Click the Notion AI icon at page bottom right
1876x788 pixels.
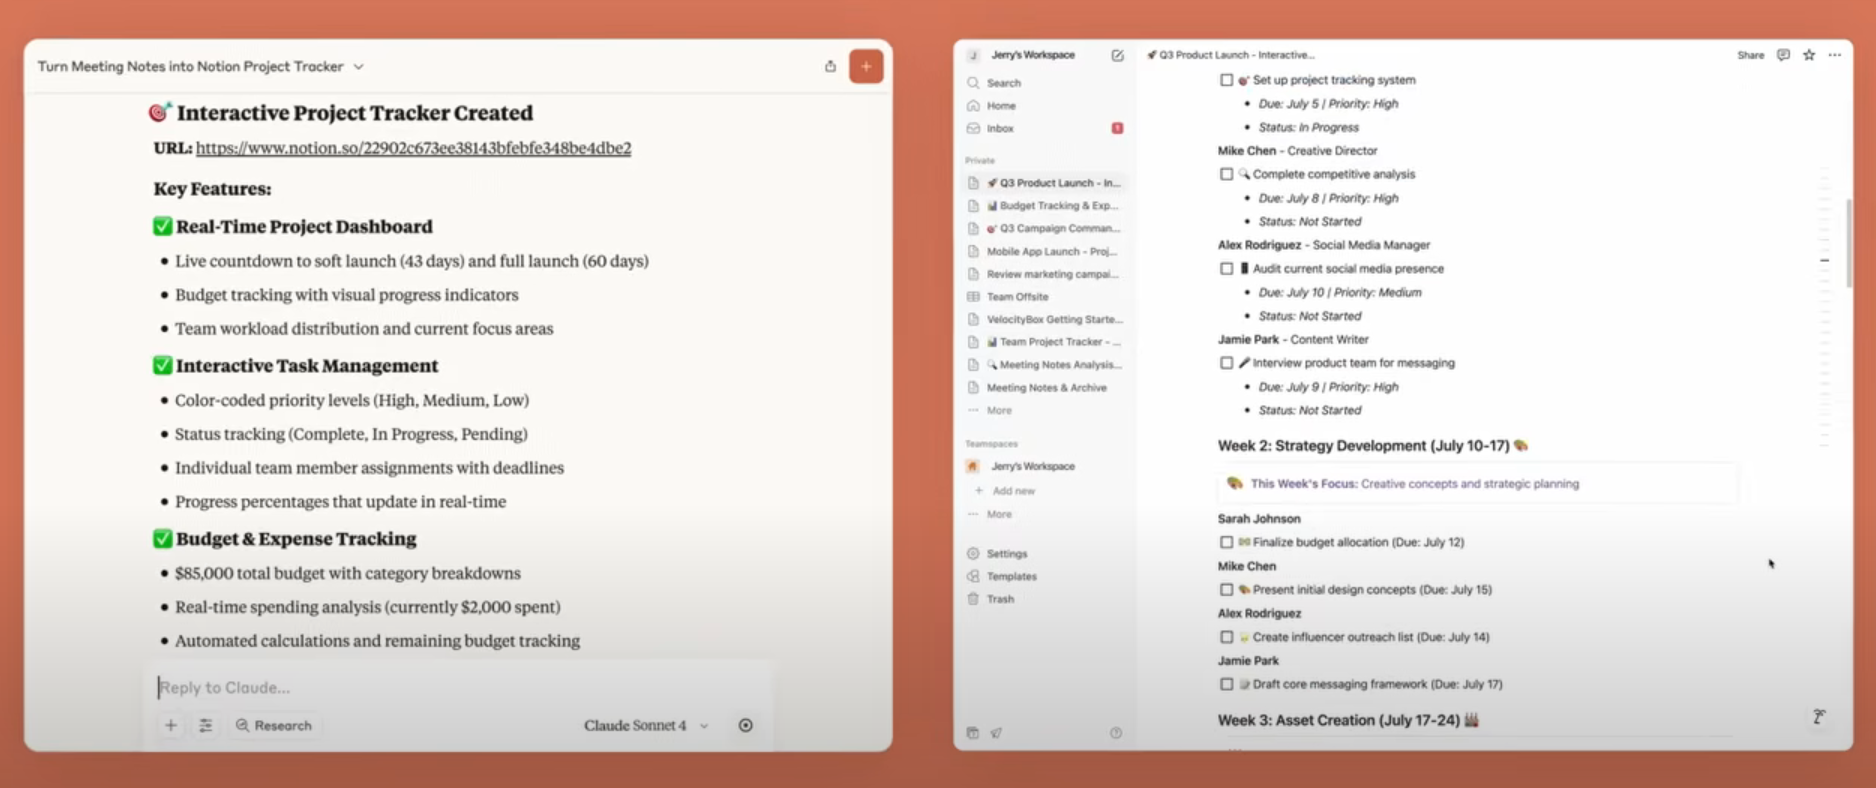click(1819, 717)
